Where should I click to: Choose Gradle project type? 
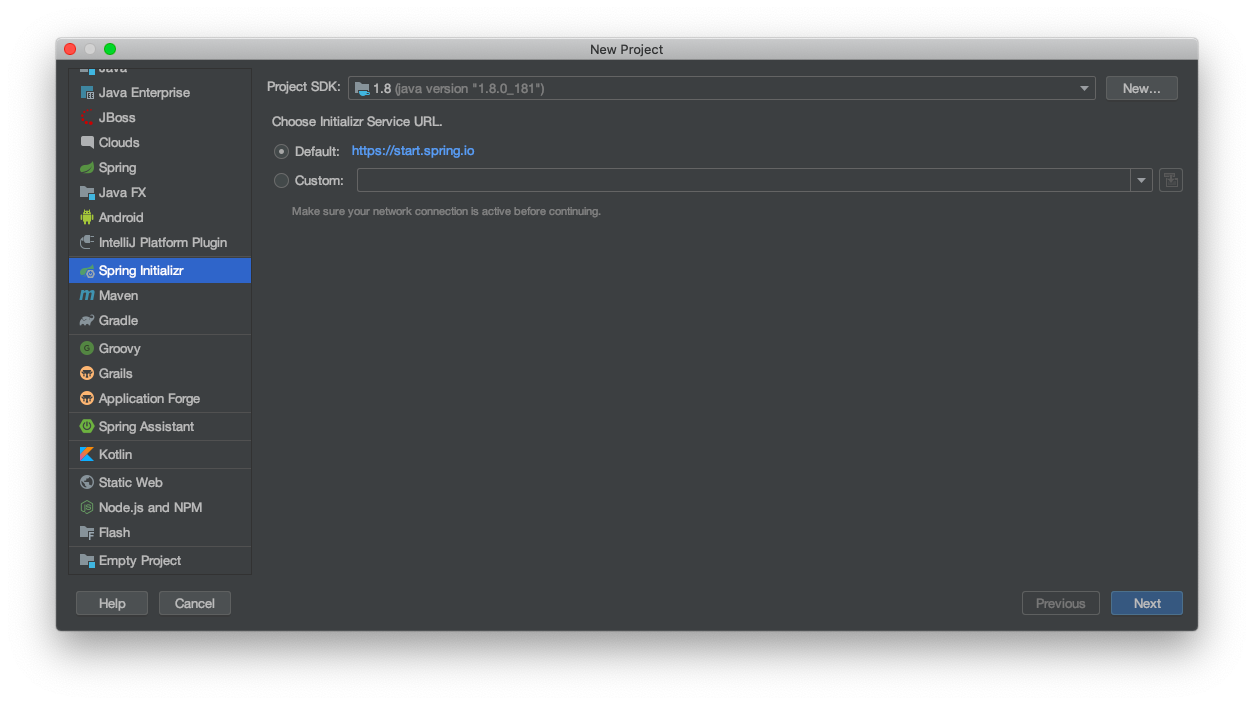[160, 321]
